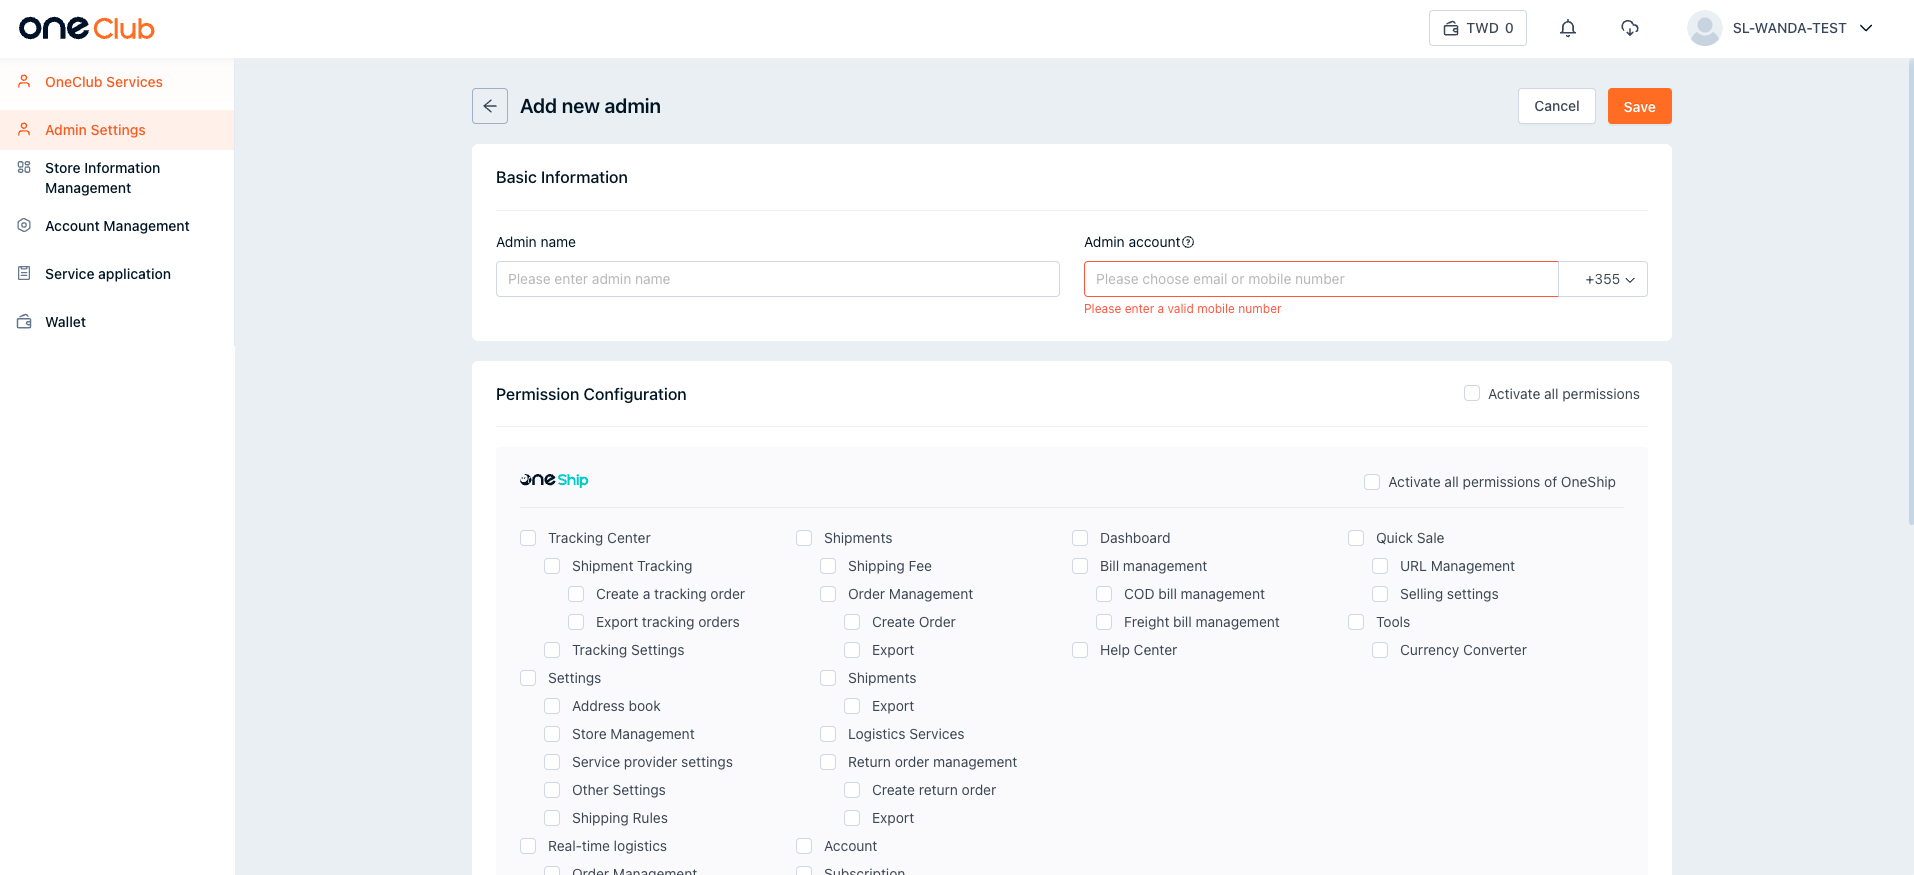Screen dimensions: 1914x875
Task: Toggle Activate all permissions of OneShip
Action: [1372, 482]
